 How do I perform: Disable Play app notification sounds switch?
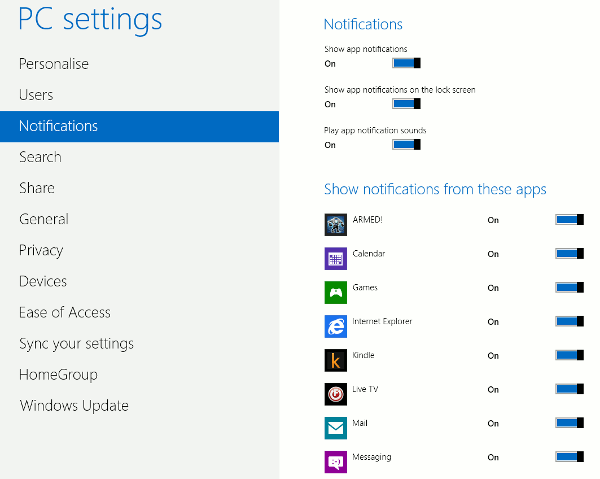[406, 145]
